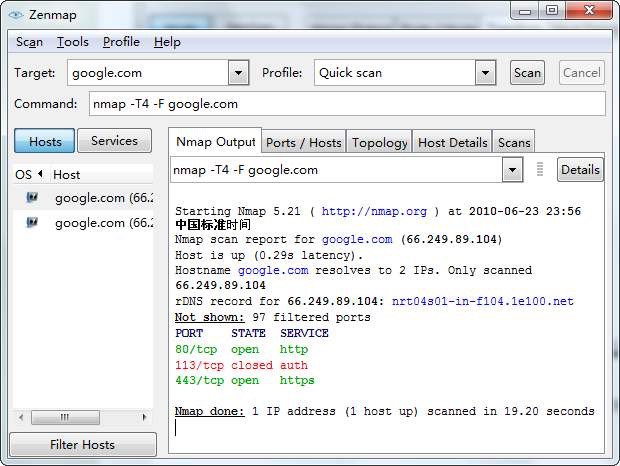Viewport: 620px width, 466px height.
Task: Click 'Host is up (0.29s latency).' text
Action: pos(269,255)
